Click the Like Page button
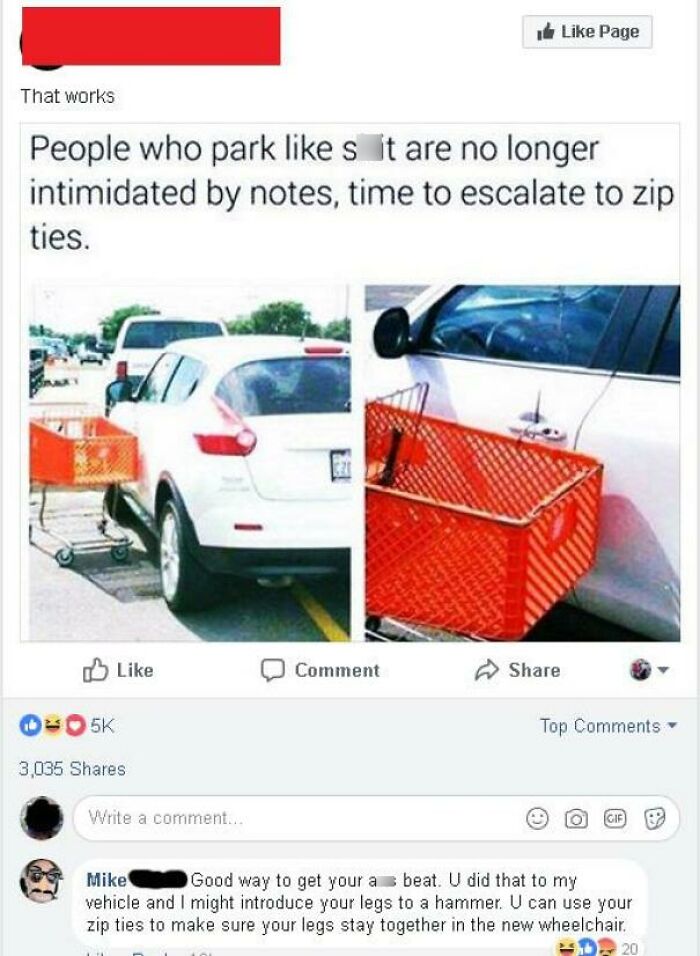The image size is (700, 956). (587, 32)
